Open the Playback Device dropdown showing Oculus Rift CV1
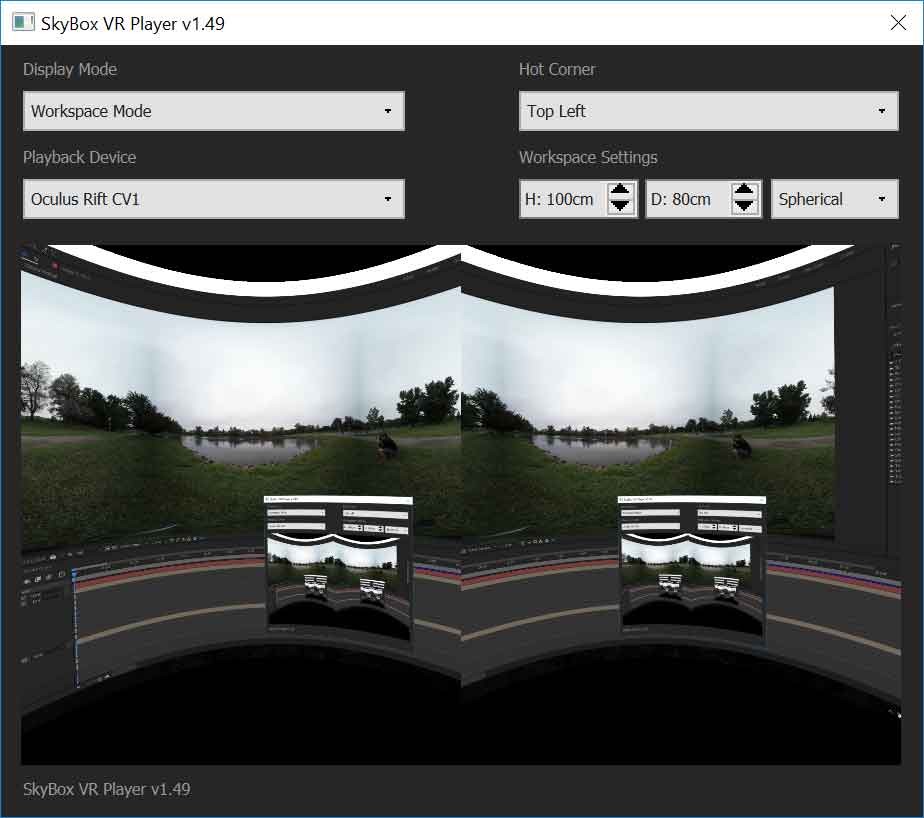Viewport: 924px width, 818px height. [213, 199]
